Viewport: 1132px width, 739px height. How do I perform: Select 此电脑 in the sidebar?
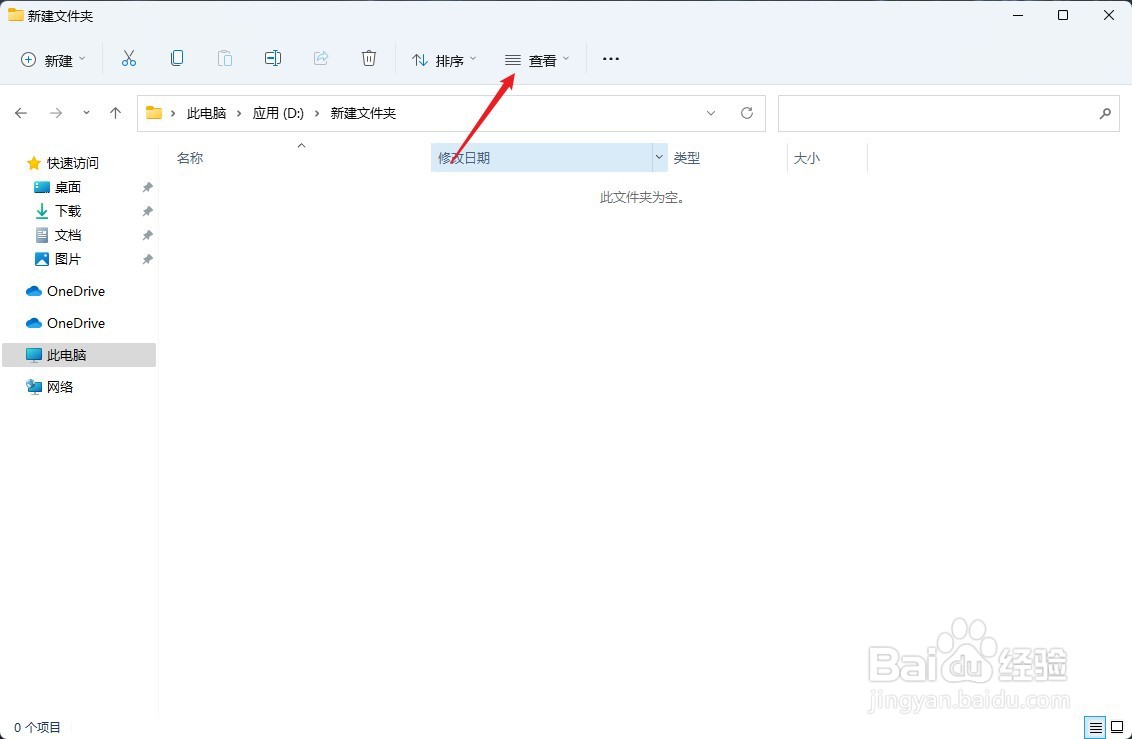[x=79, y=355]
